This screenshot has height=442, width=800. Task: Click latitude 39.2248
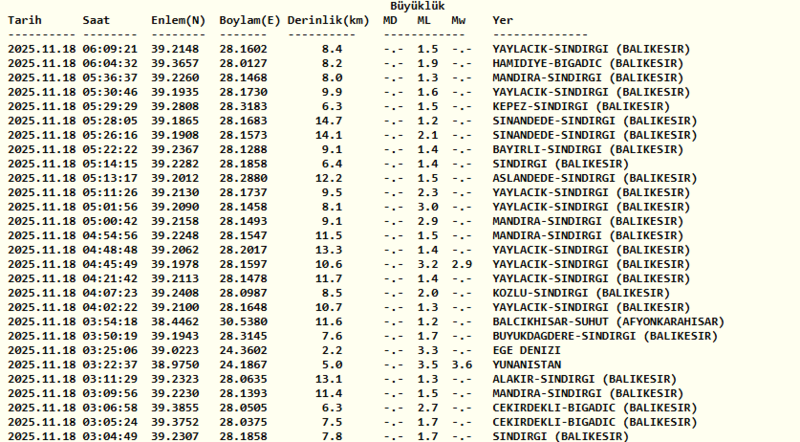[x=175, y=235]
